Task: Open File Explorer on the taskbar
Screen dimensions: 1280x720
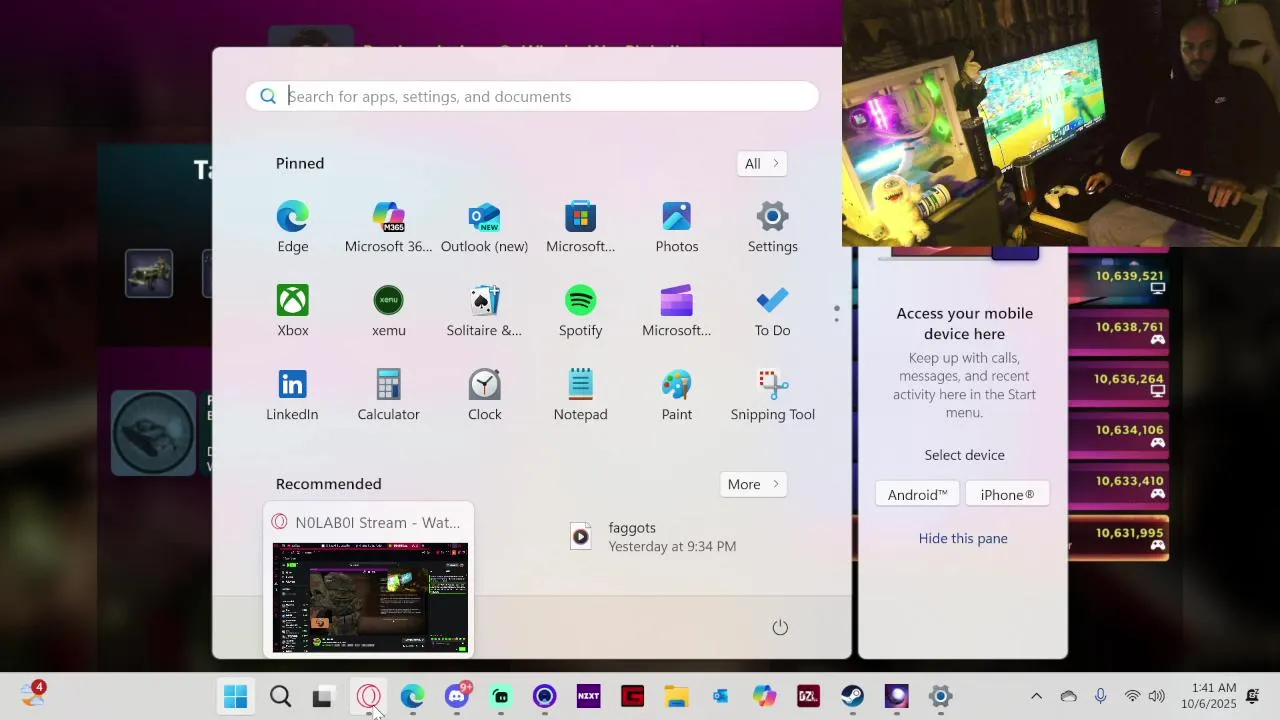Action: coord(677,696)
